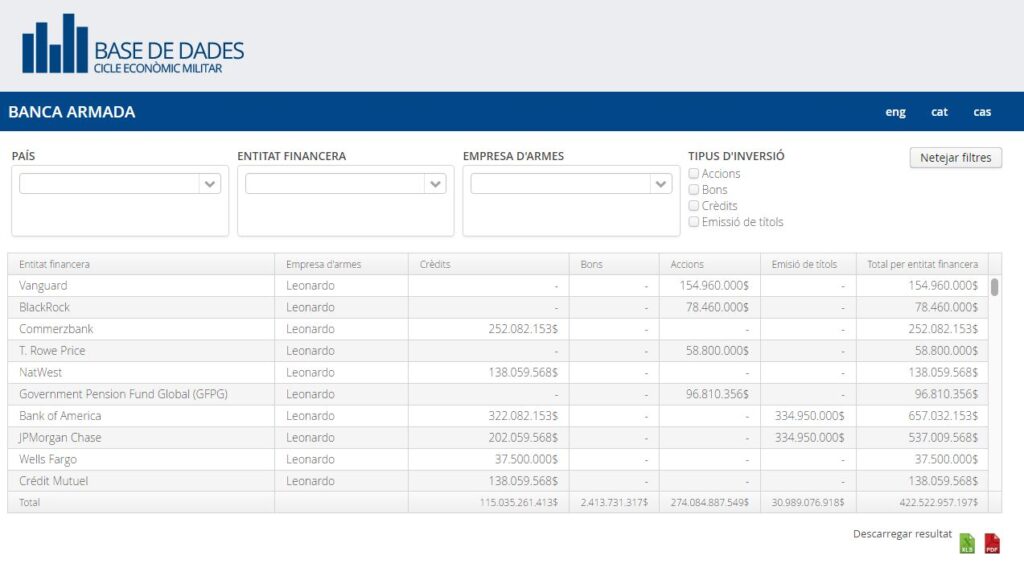Click GFPG Accions value 96.810.356$
The width and height of the screenshot is (1024, 568).
coord(717,394)
